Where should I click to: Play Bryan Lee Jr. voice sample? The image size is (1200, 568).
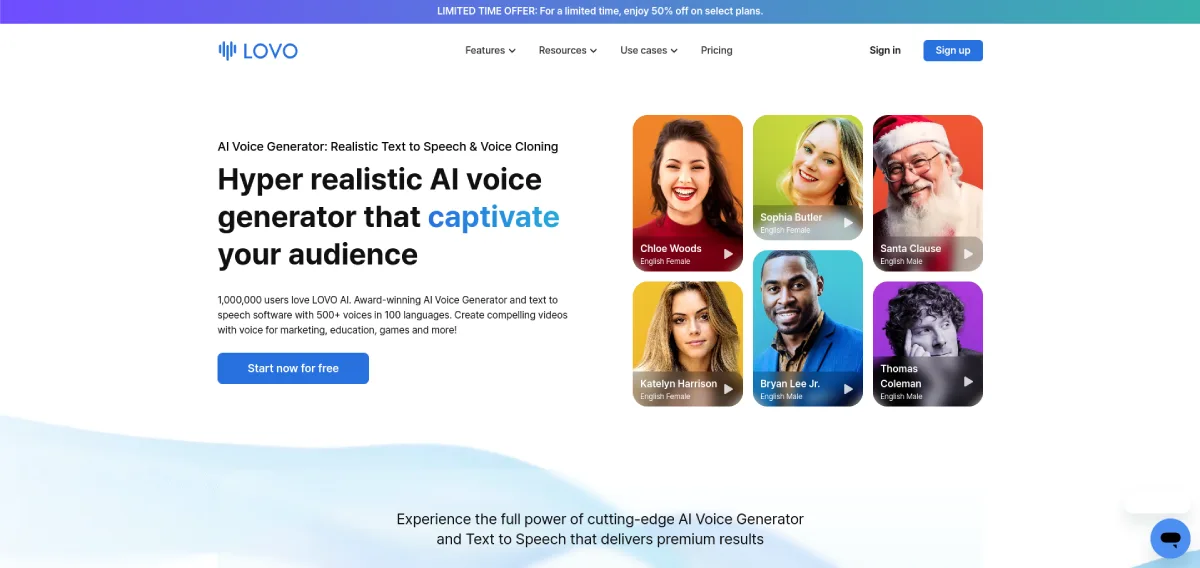(x=848, y=389)
